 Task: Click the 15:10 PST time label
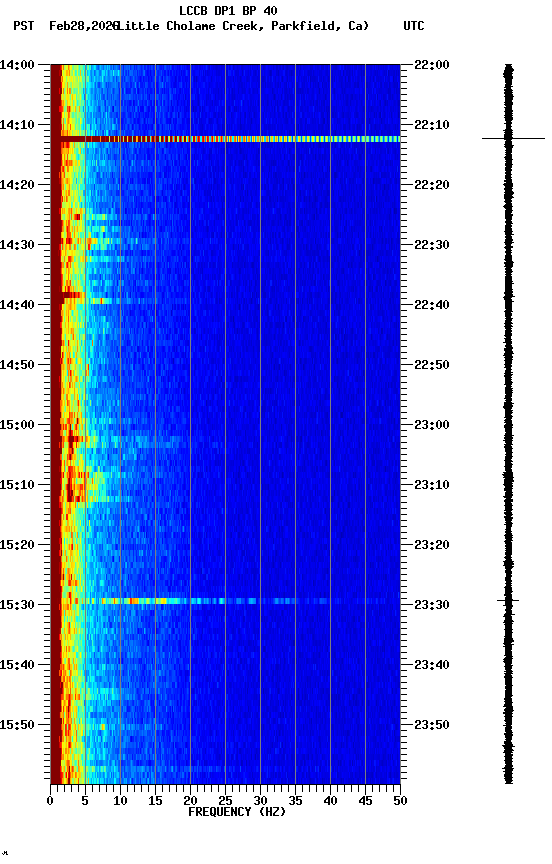click(x=17, y=485)
